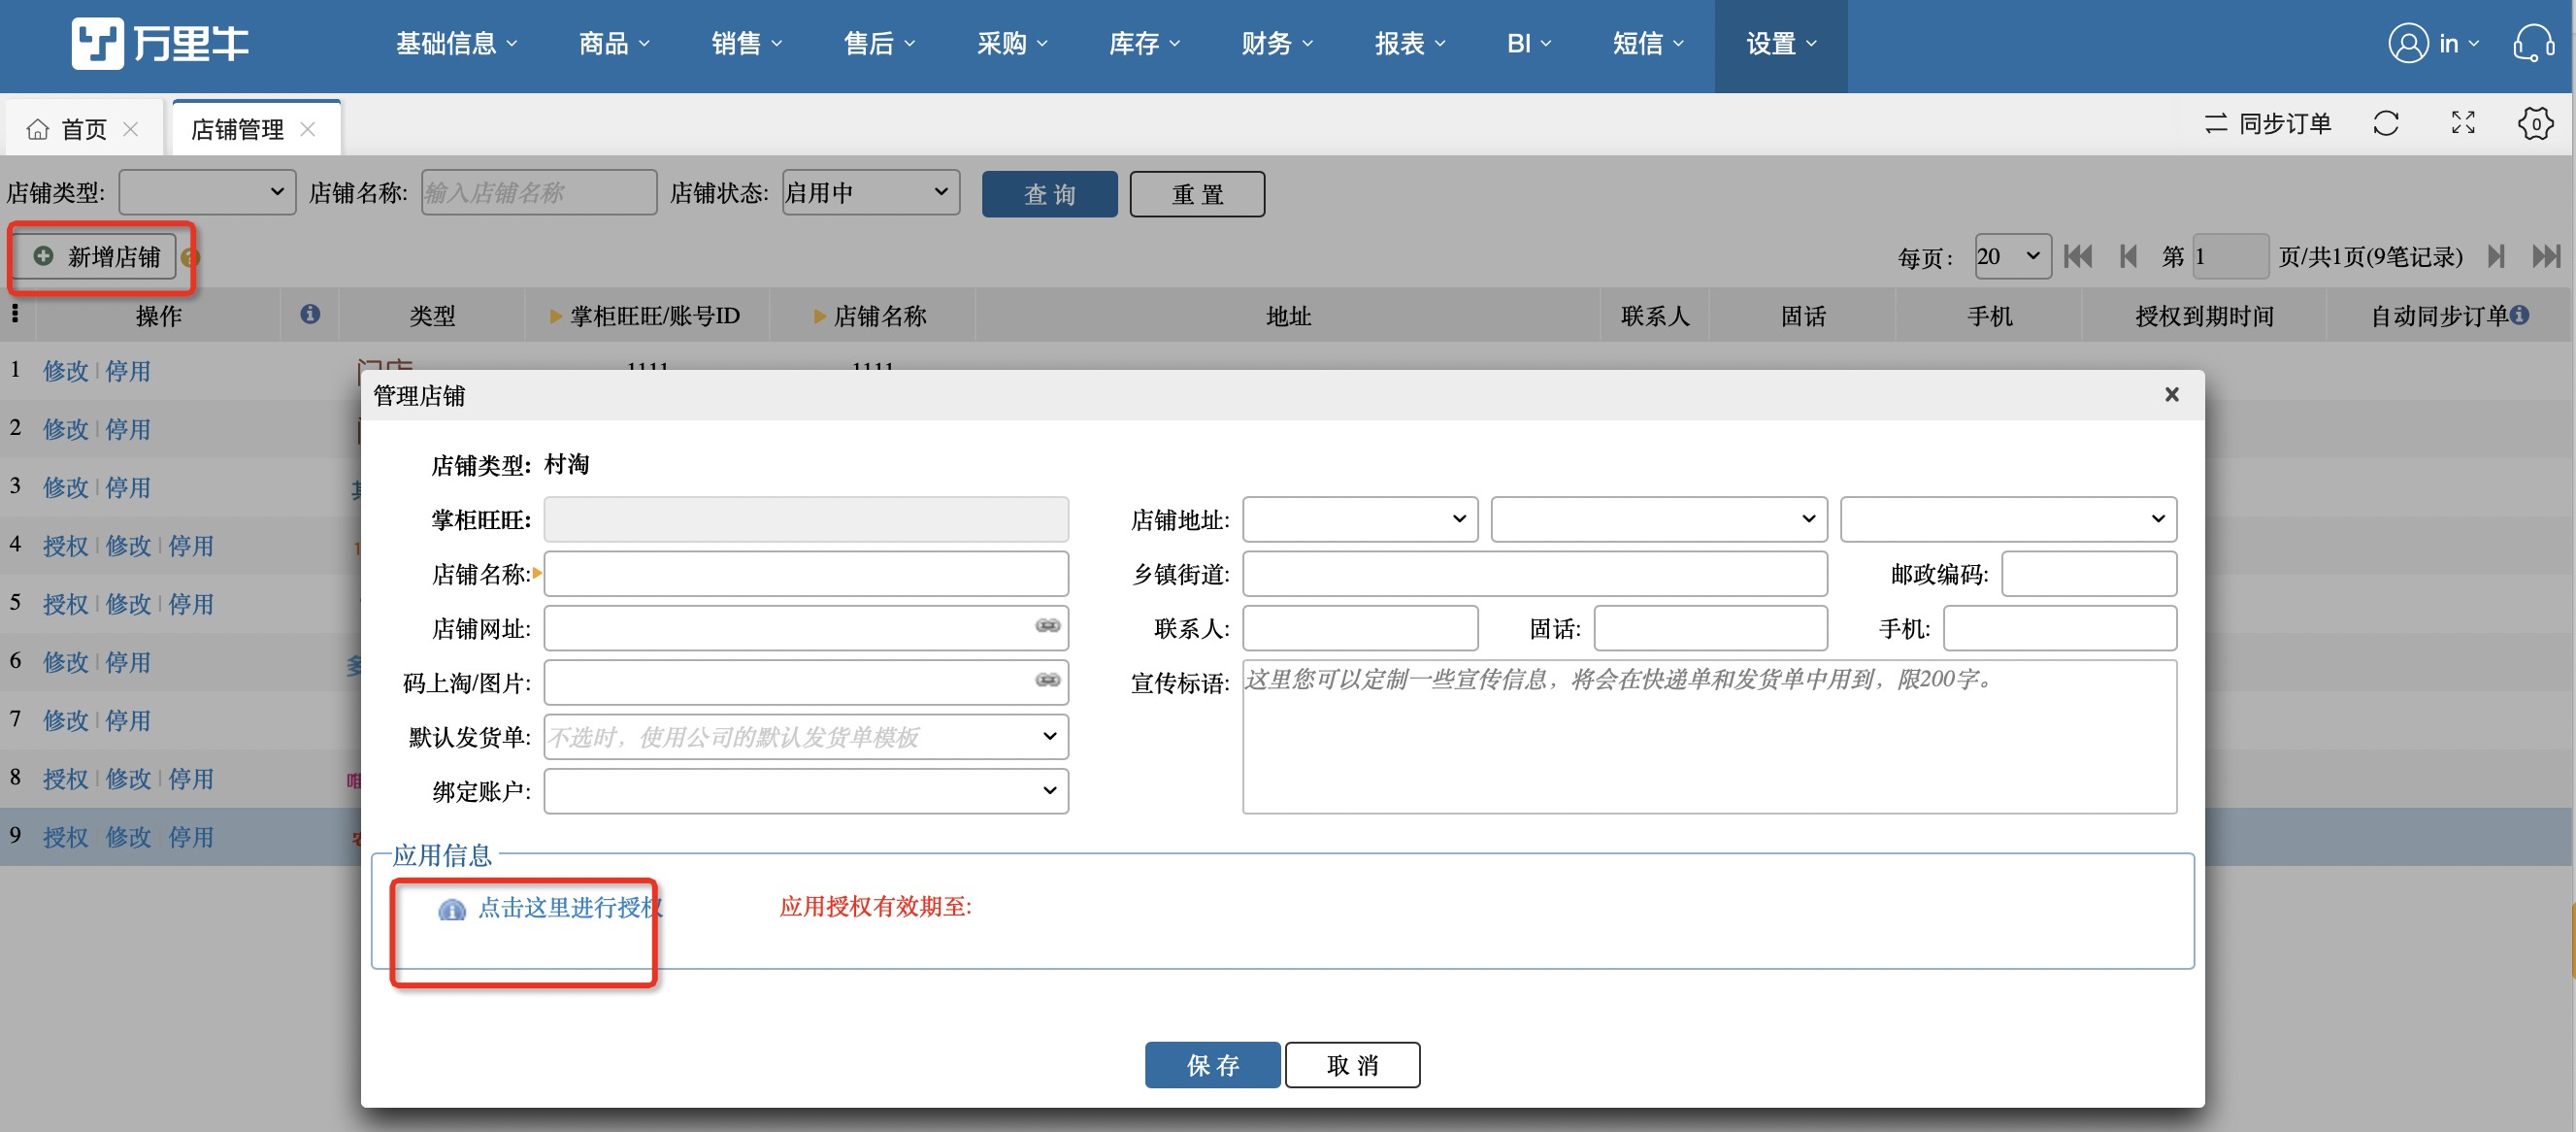The image size is (2576, 1132).
Task: Open the 商品 menu
Action: 614,44
